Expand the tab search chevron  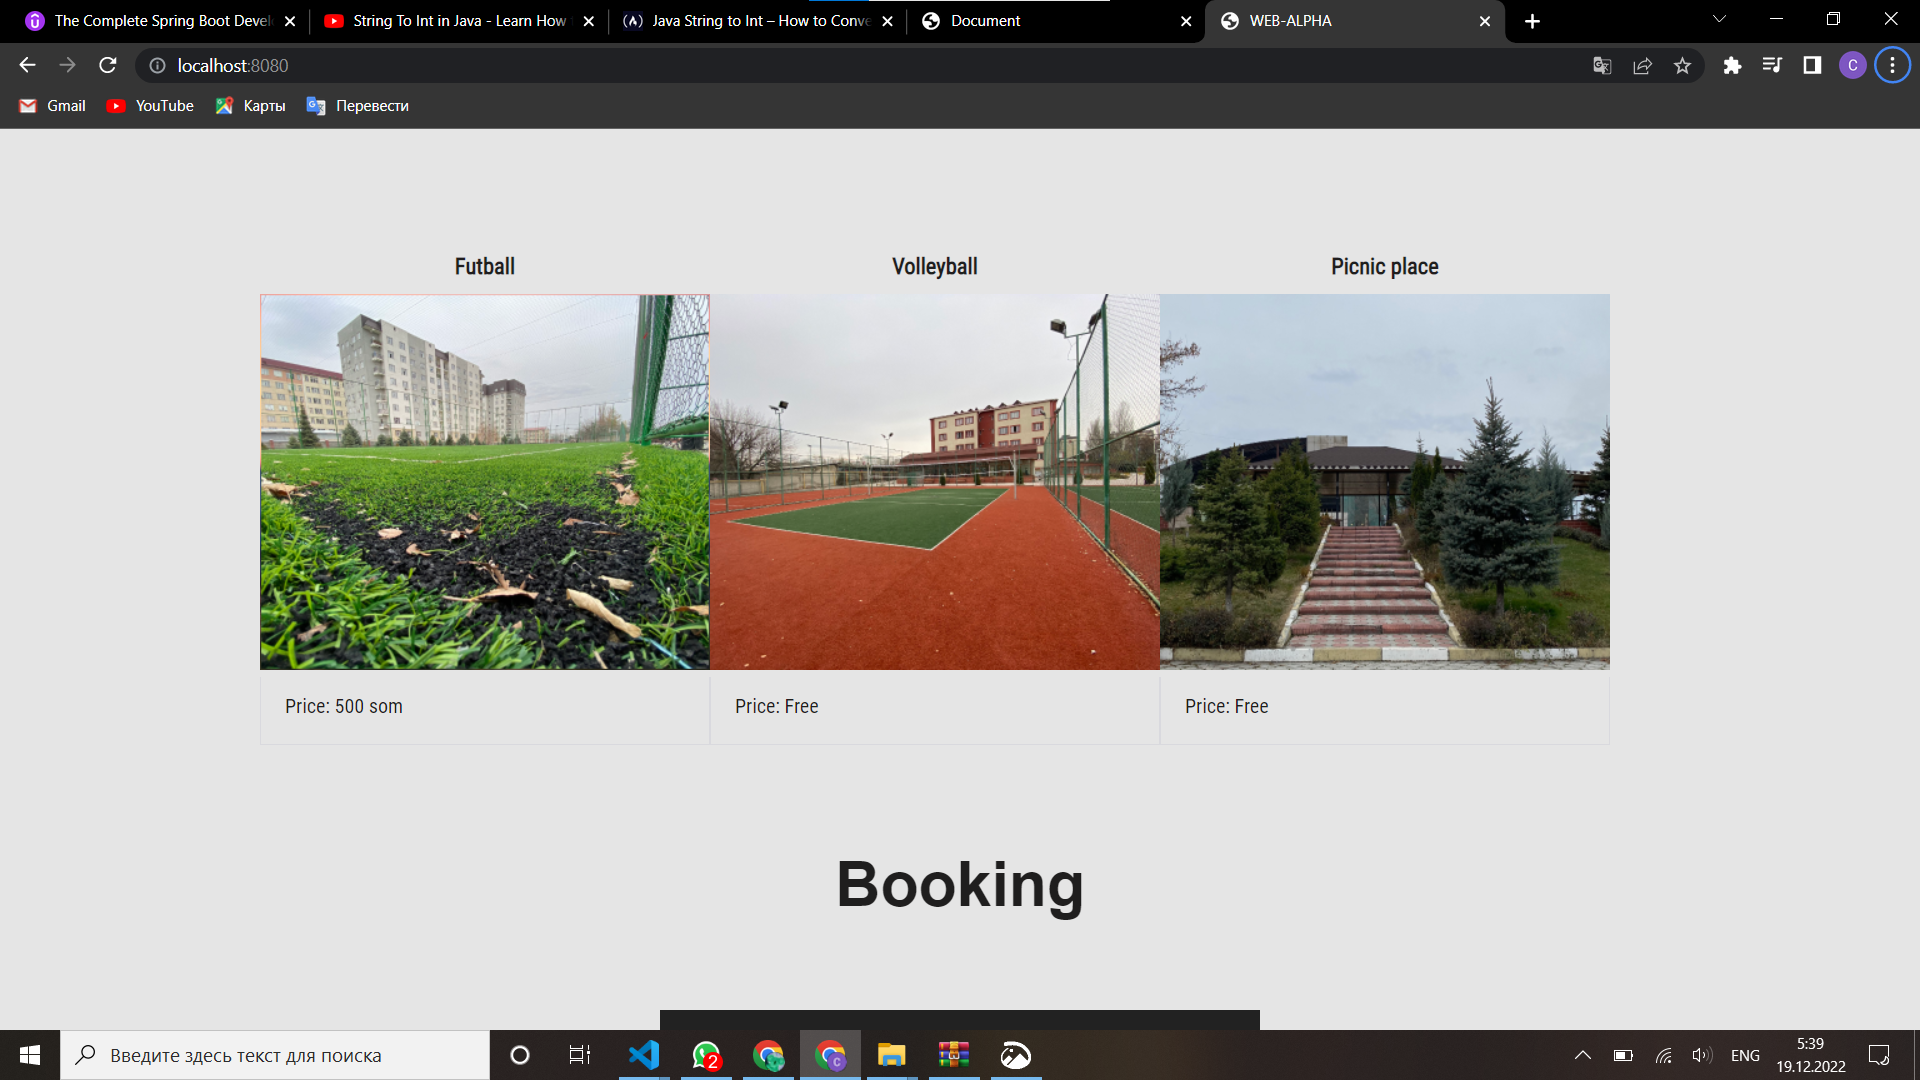1719,20
